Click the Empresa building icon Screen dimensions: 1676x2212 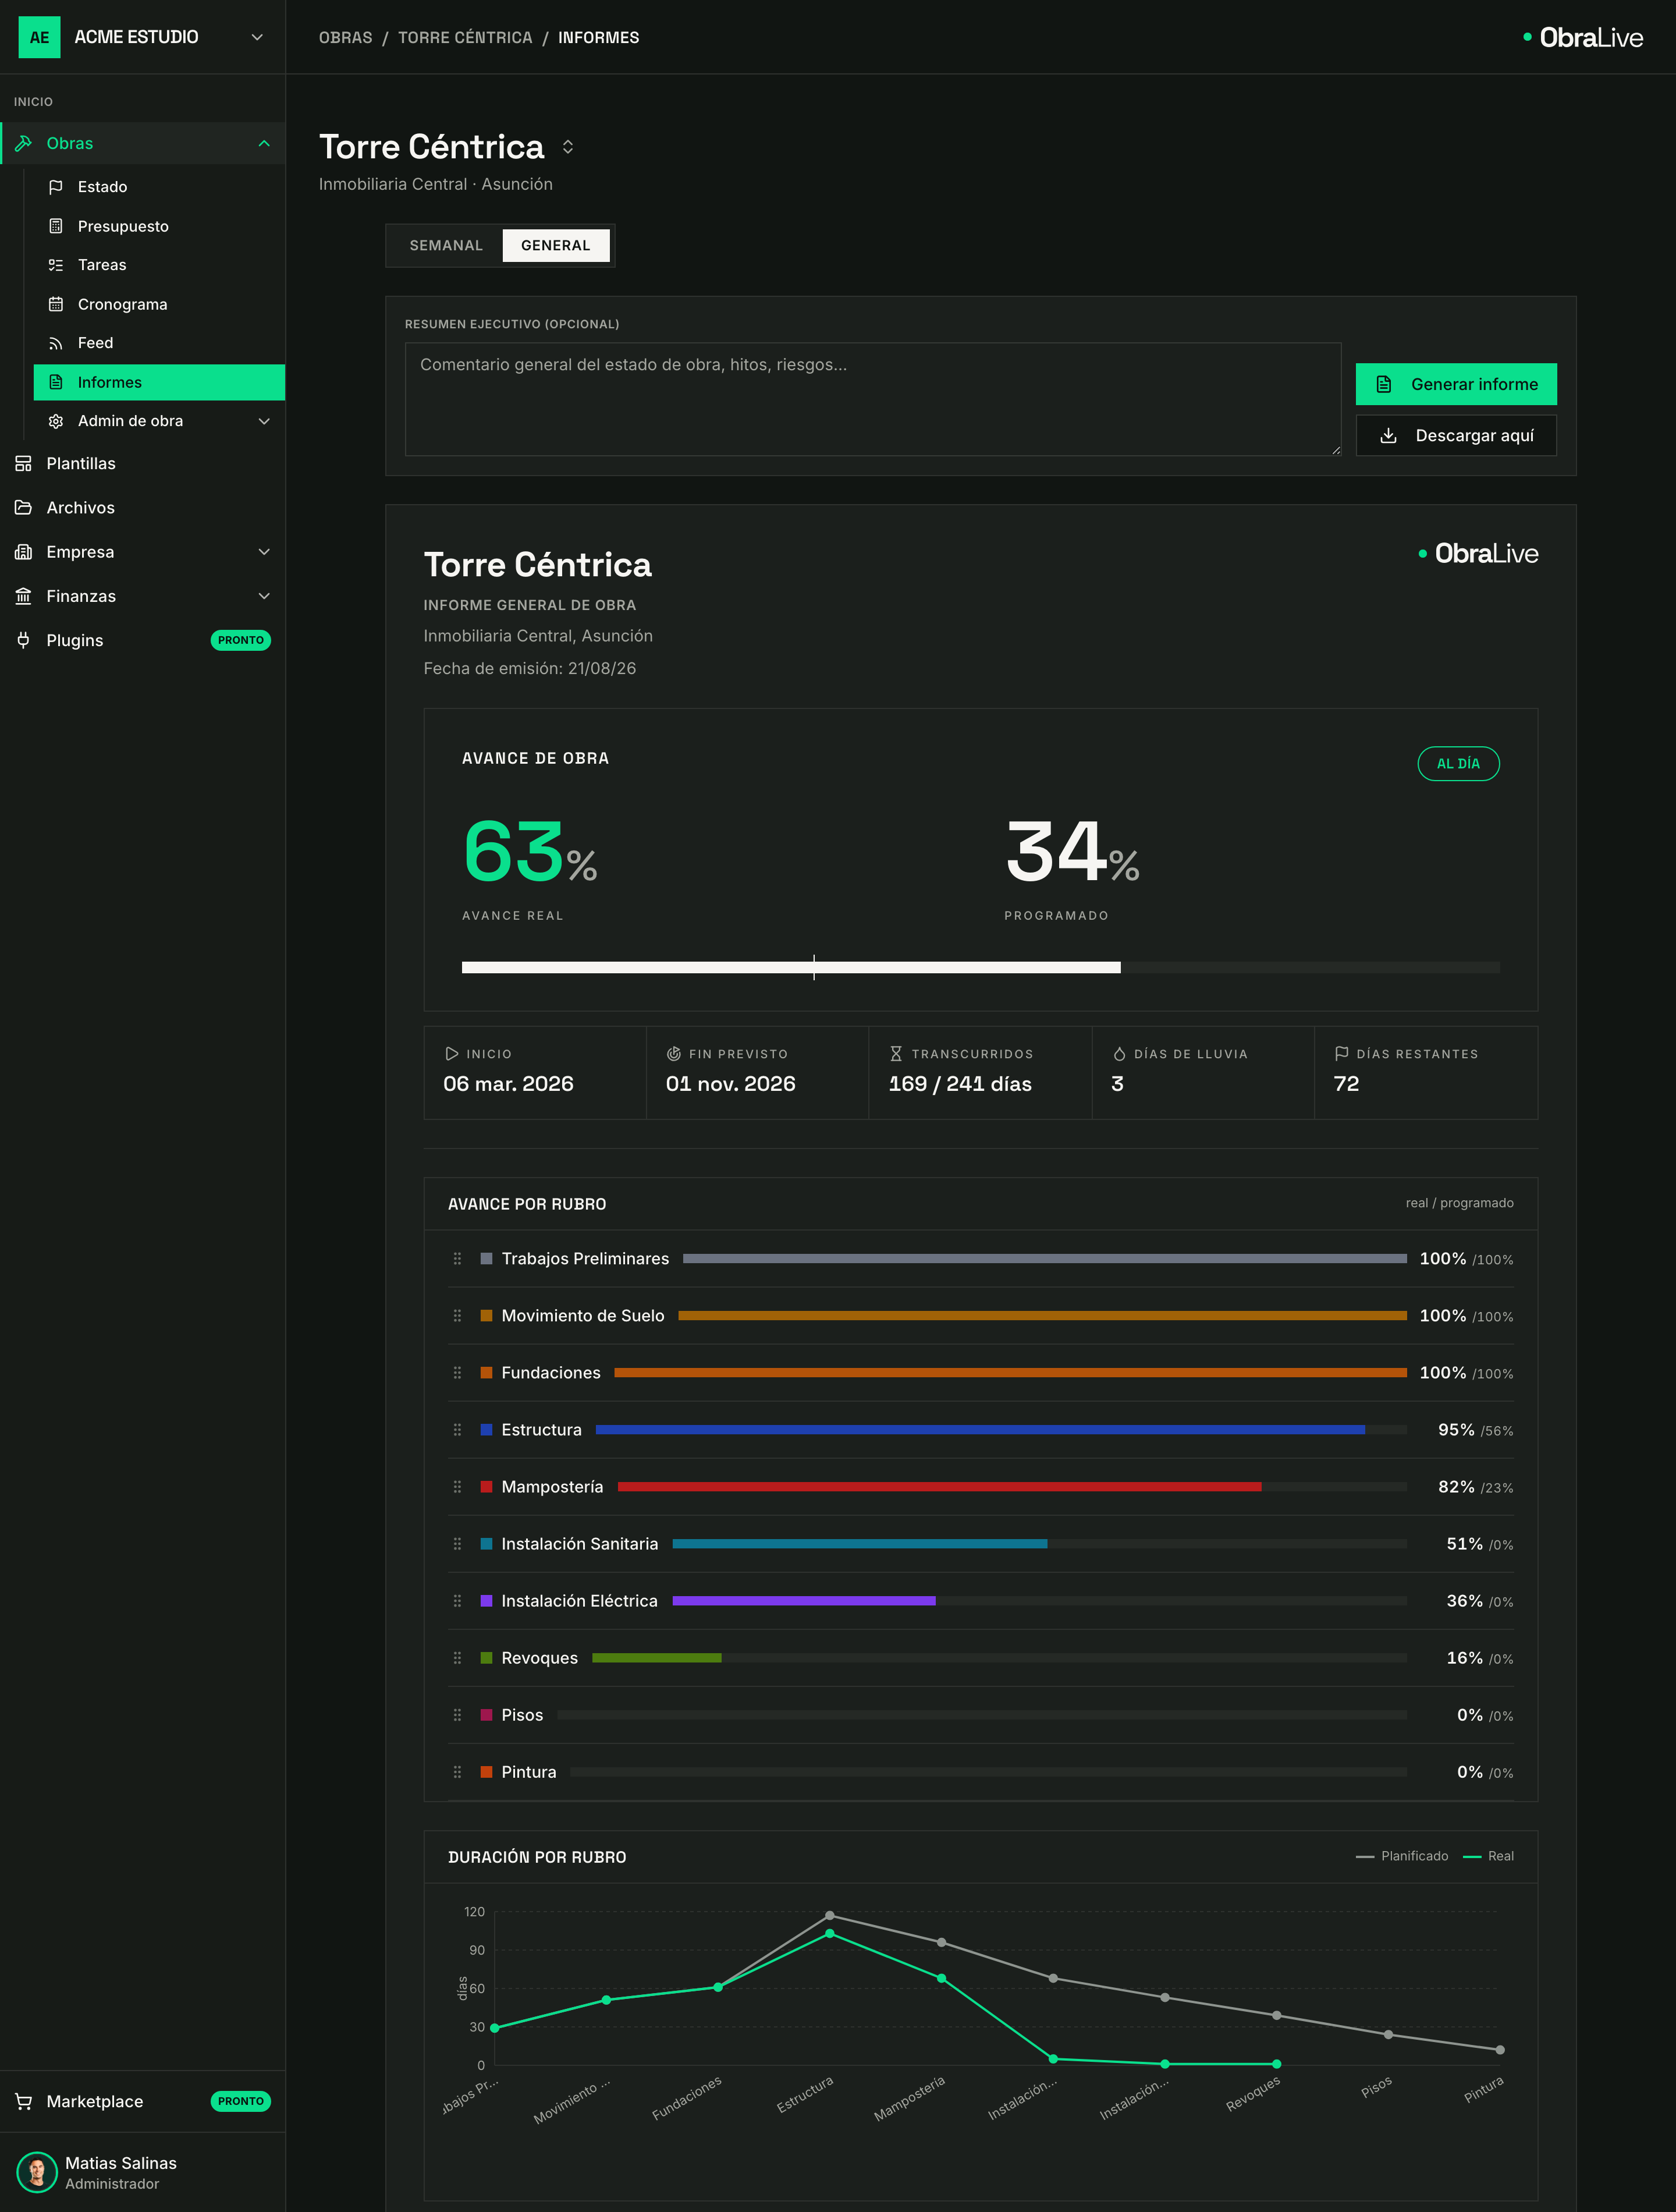23,552
